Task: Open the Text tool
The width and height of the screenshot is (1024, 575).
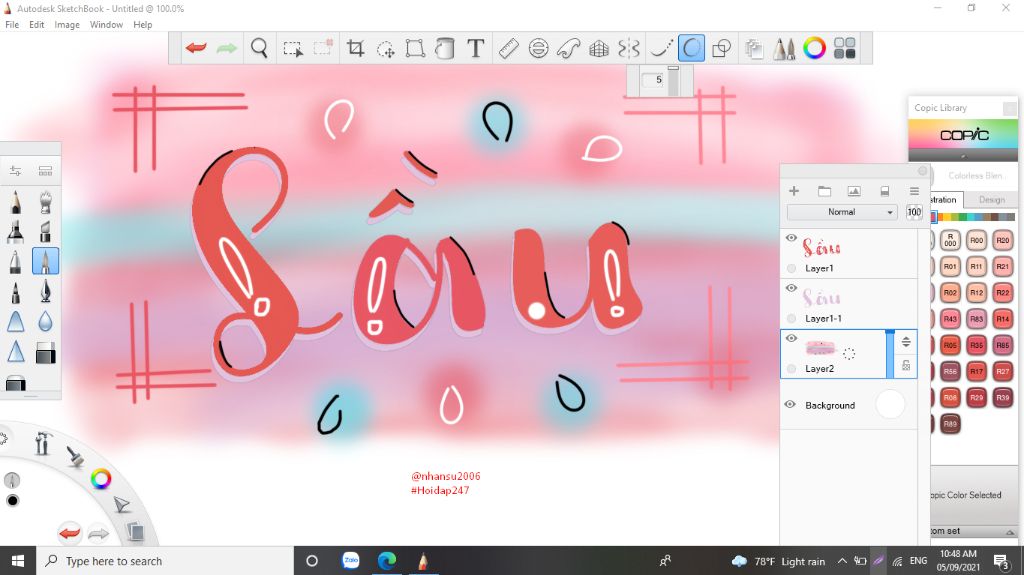Action: point(475,48)
